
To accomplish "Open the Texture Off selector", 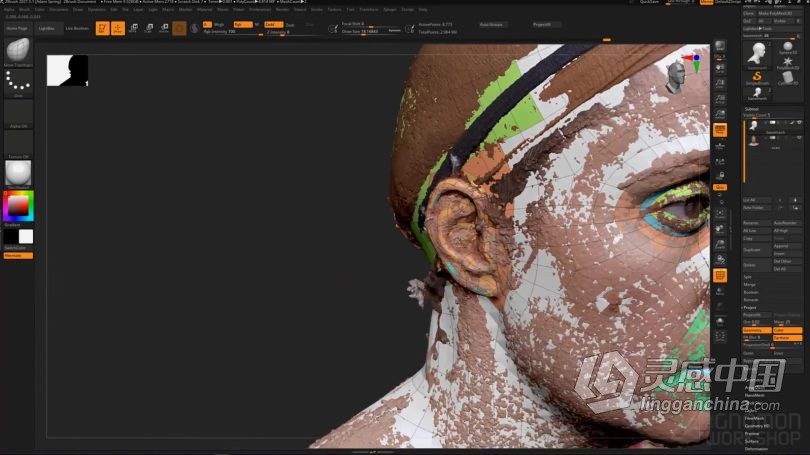I will click(x=18, y=144).
